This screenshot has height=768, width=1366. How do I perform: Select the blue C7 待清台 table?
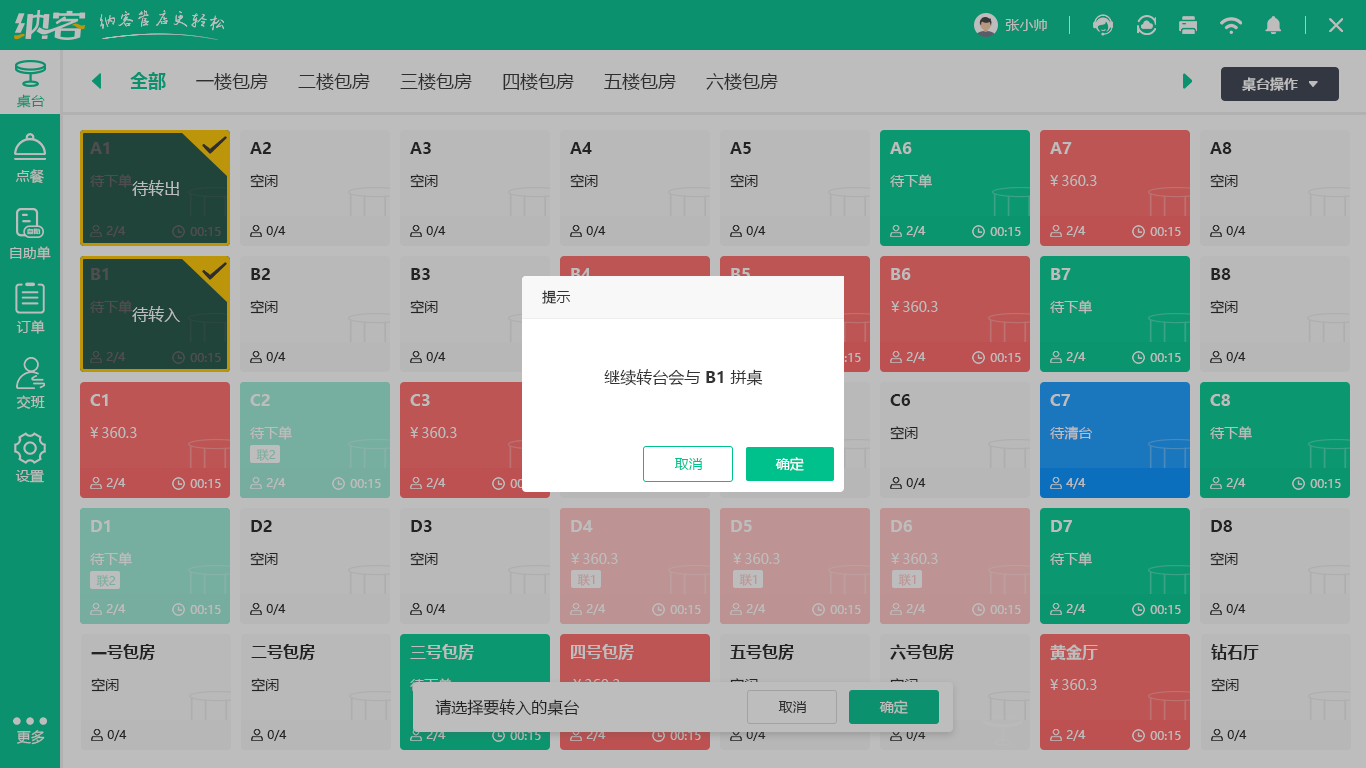[x=1114, y=439]
